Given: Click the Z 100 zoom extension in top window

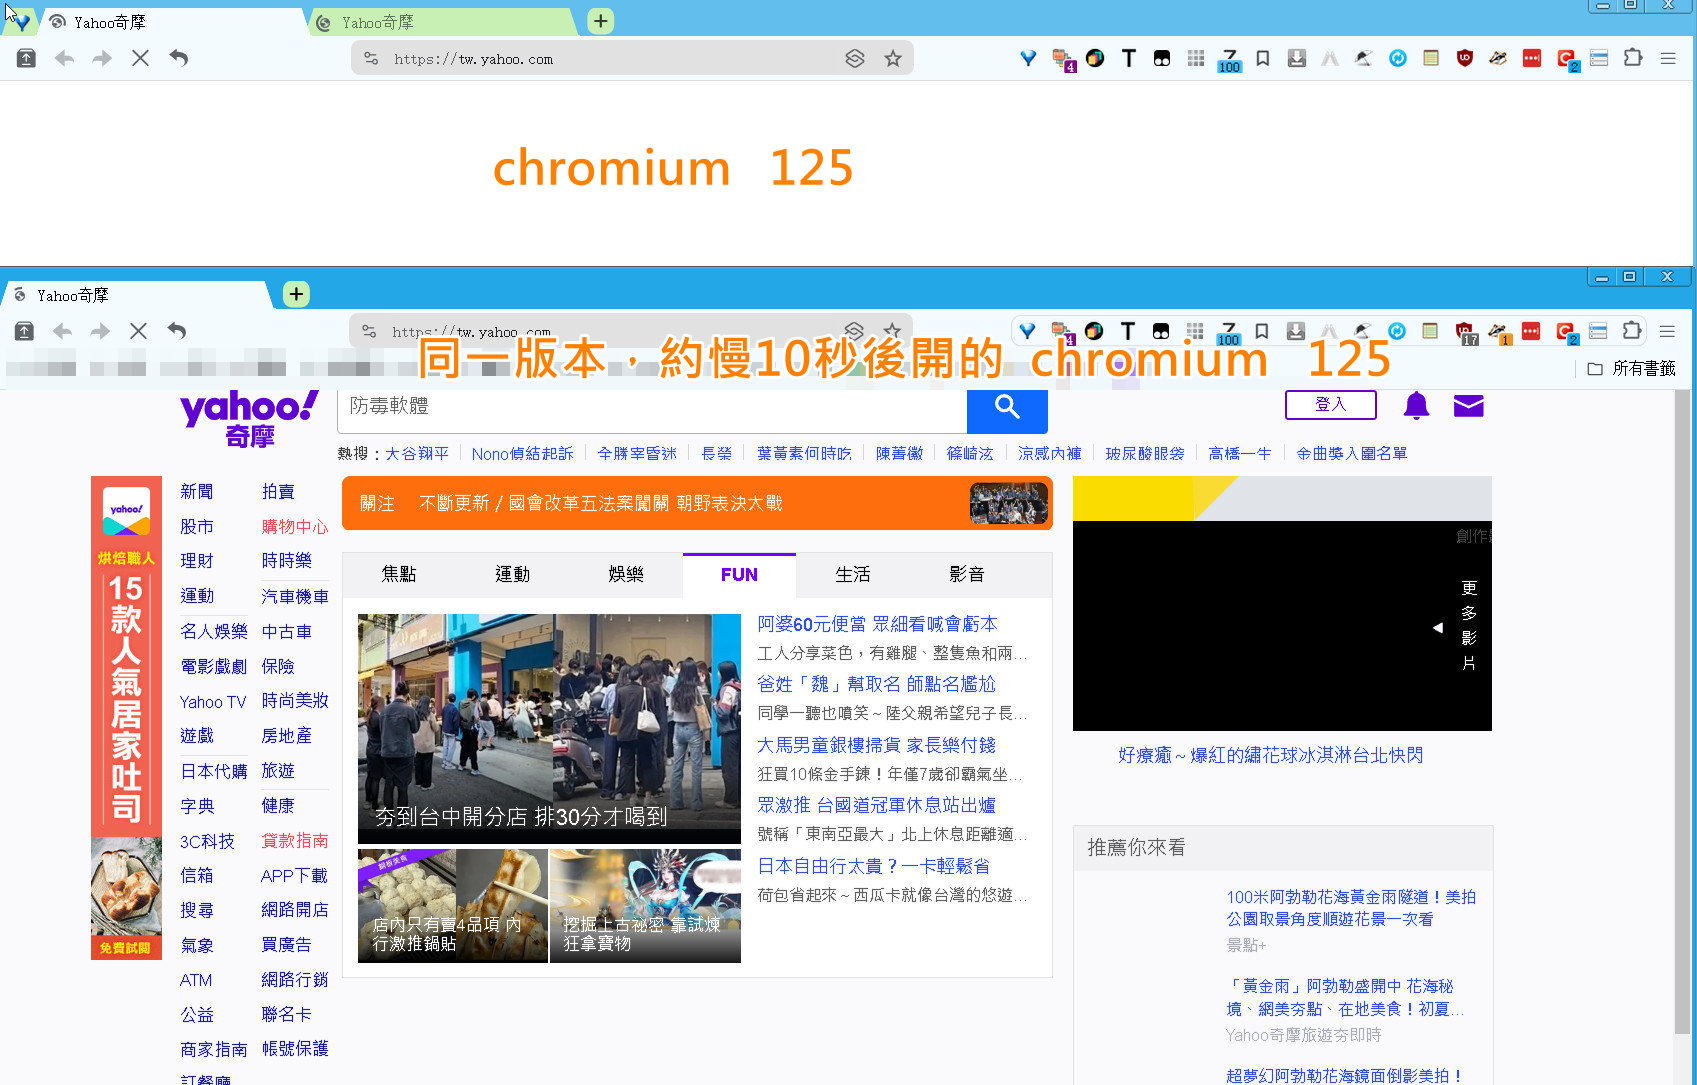Looking at the screenshot, I should (x=1230, y=60).
